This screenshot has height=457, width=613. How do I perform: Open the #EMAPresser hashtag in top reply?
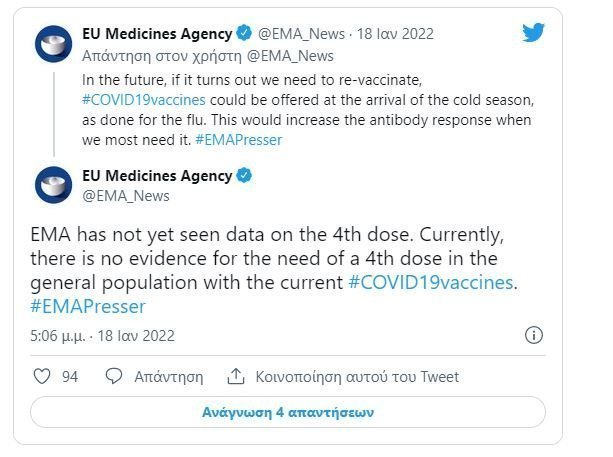coord(238,140)
